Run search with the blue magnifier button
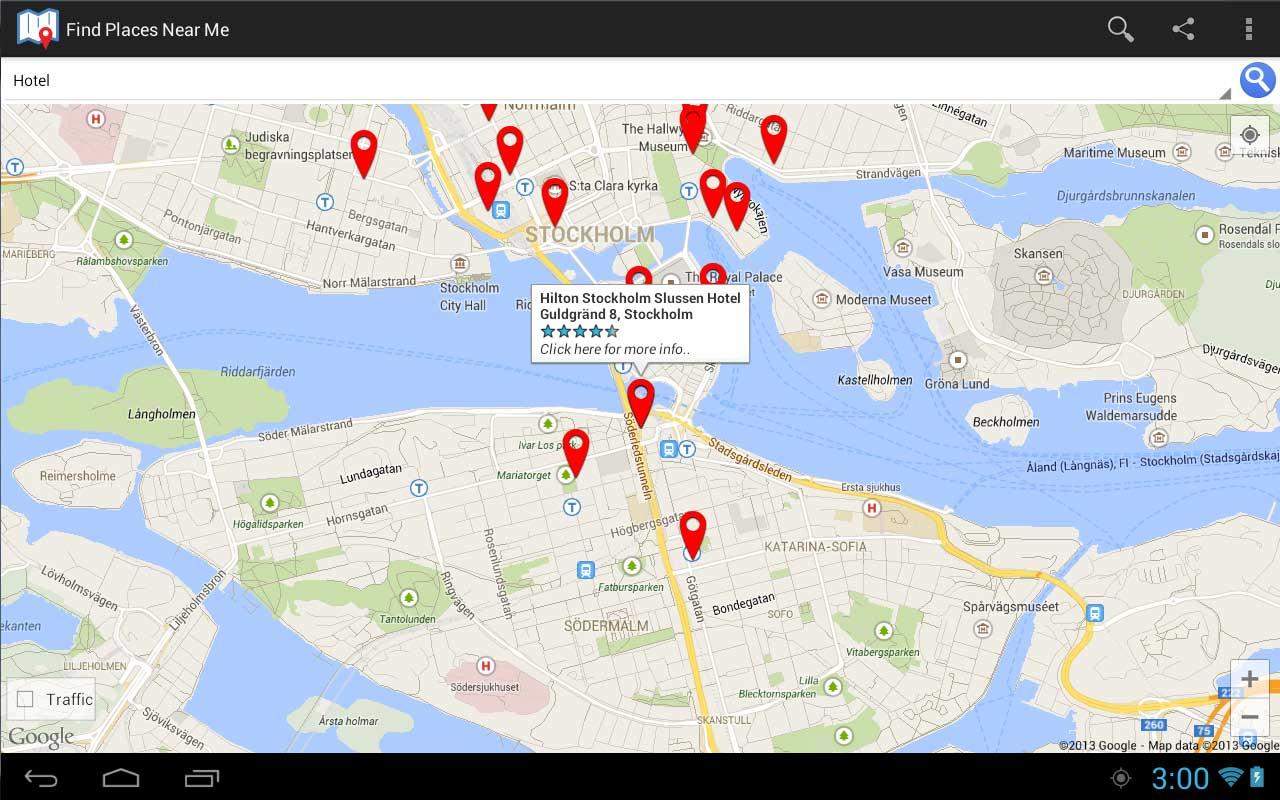The width and height of the screenshot is (1280, 800). pos(1258,80)
